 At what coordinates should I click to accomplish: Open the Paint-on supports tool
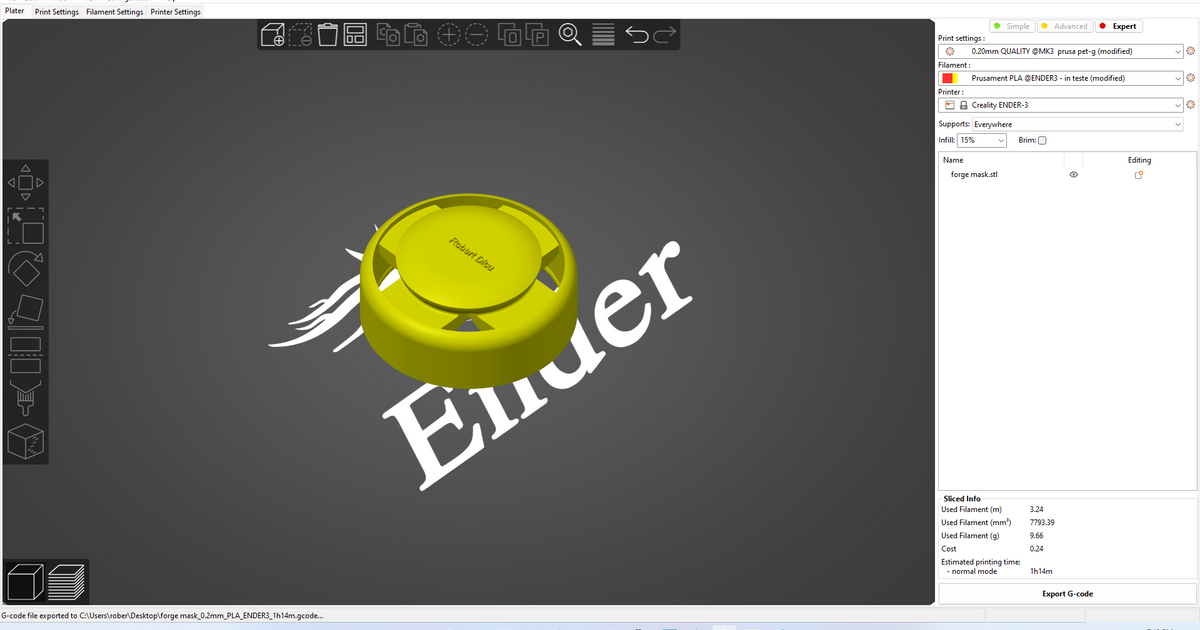pos(25,397)
